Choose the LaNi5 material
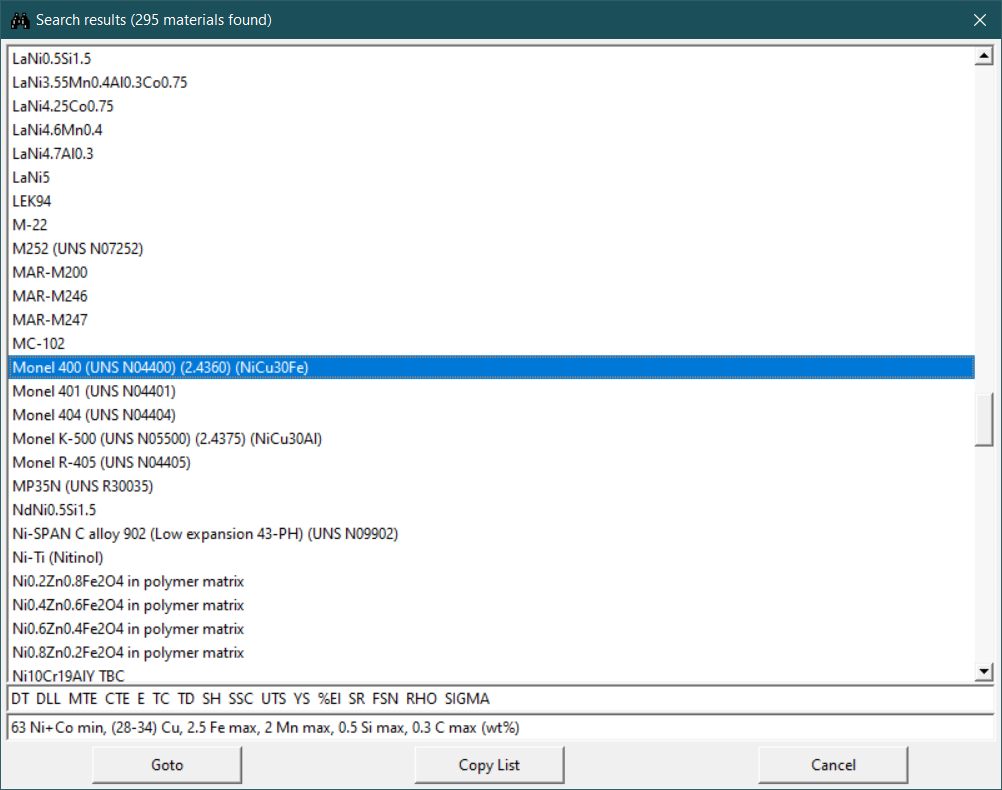This screenshot has height=790, width=1002. (x=31, y=177)
